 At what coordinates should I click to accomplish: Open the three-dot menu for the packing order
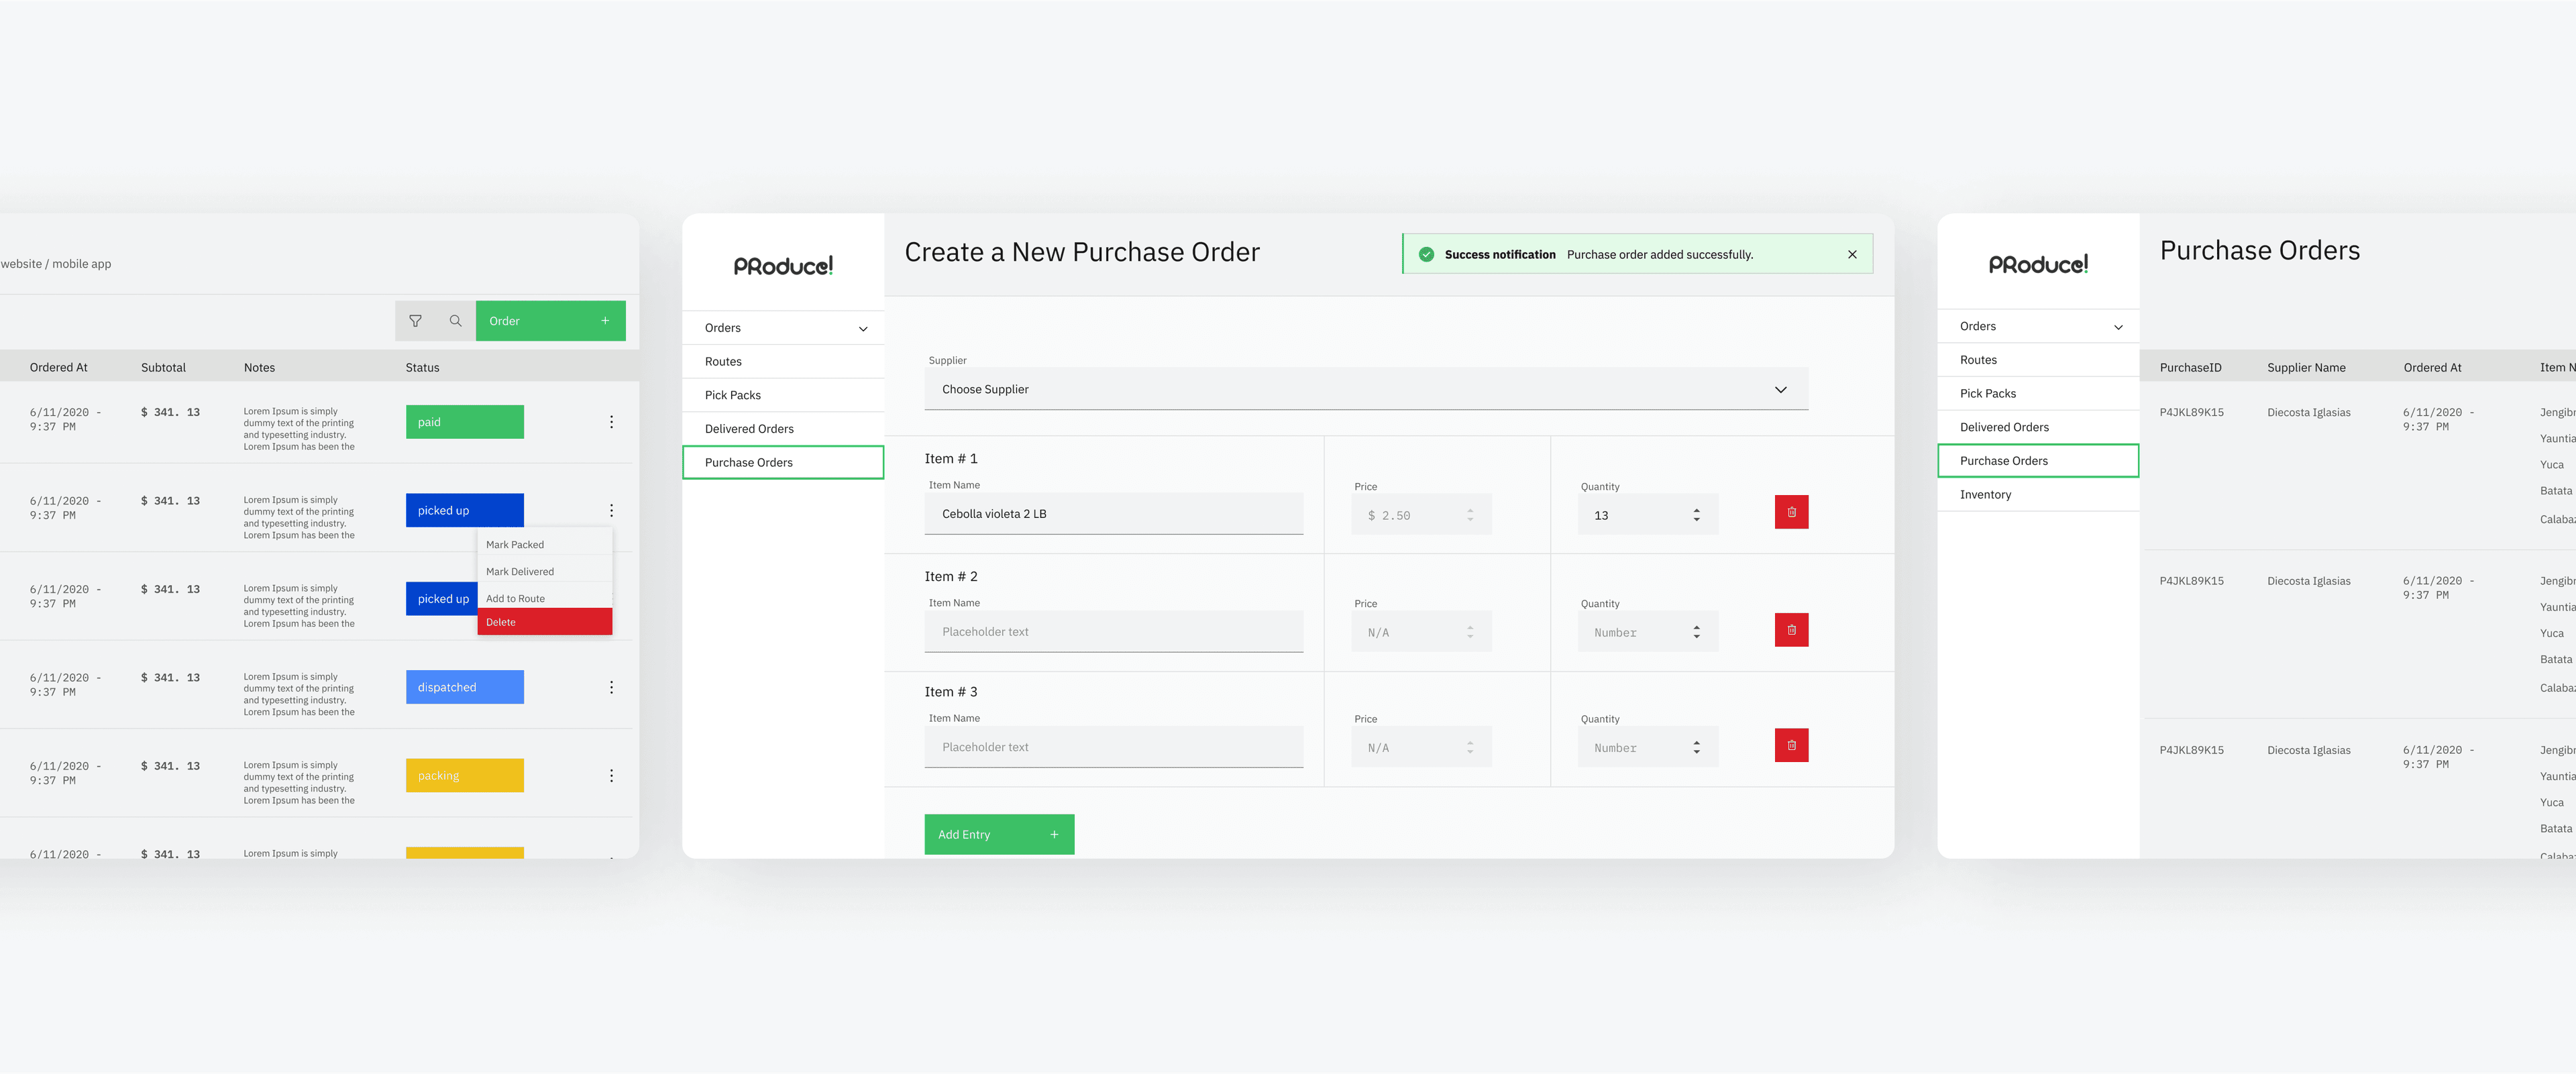tap(612, 776)
